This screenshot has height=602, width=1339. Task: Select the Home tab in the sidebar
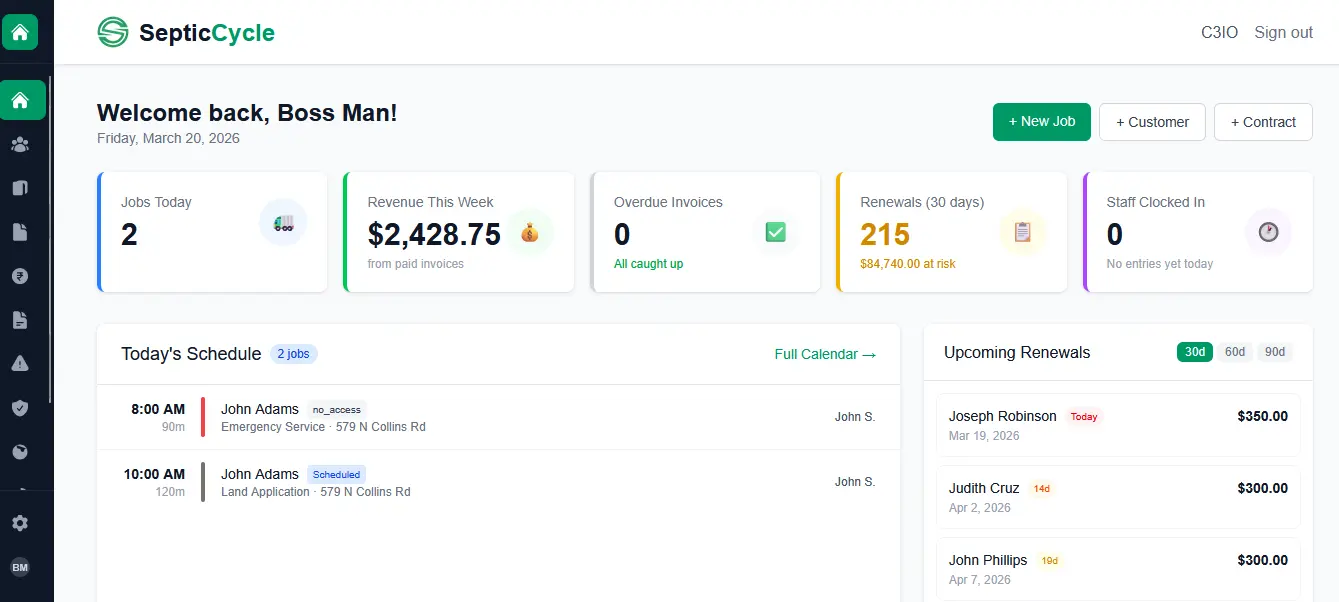23,99
